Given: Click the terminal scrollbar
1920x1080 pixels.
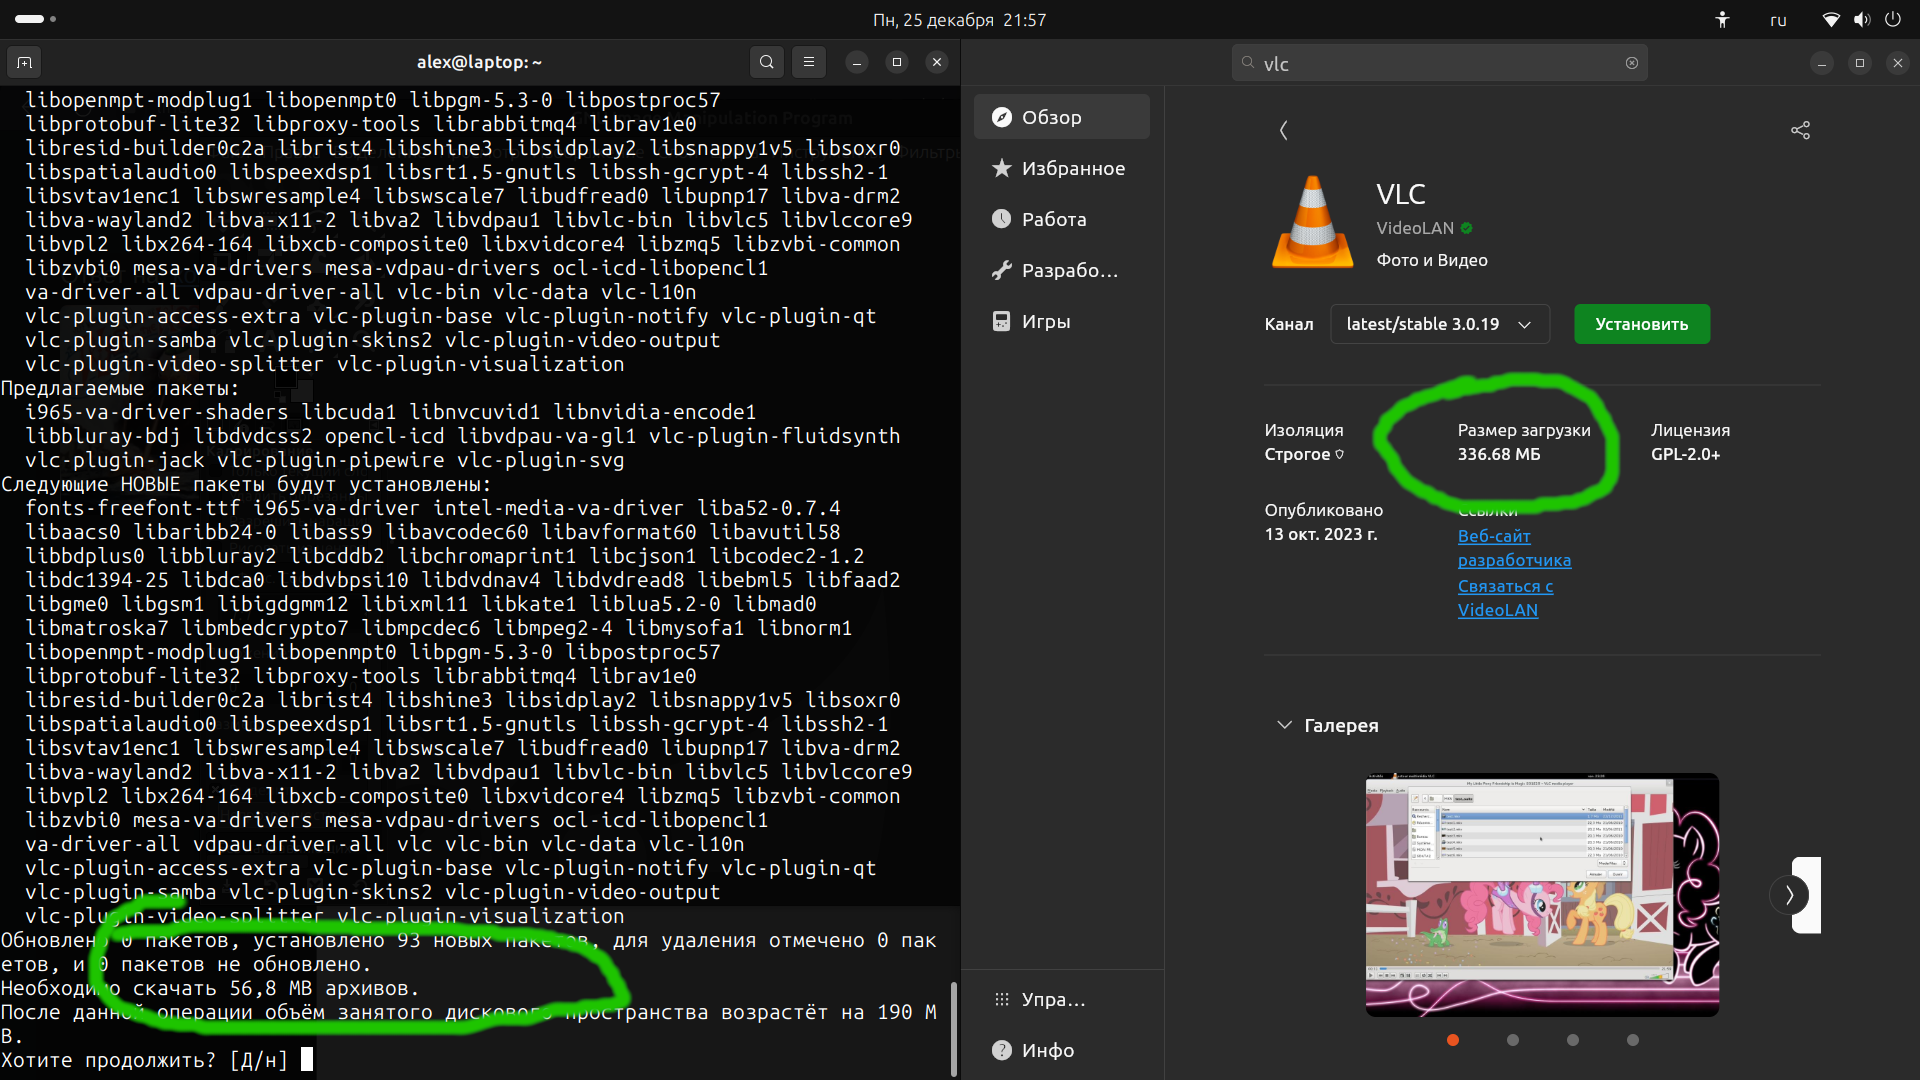Looking at the screenshot, I should point(953,1030).
